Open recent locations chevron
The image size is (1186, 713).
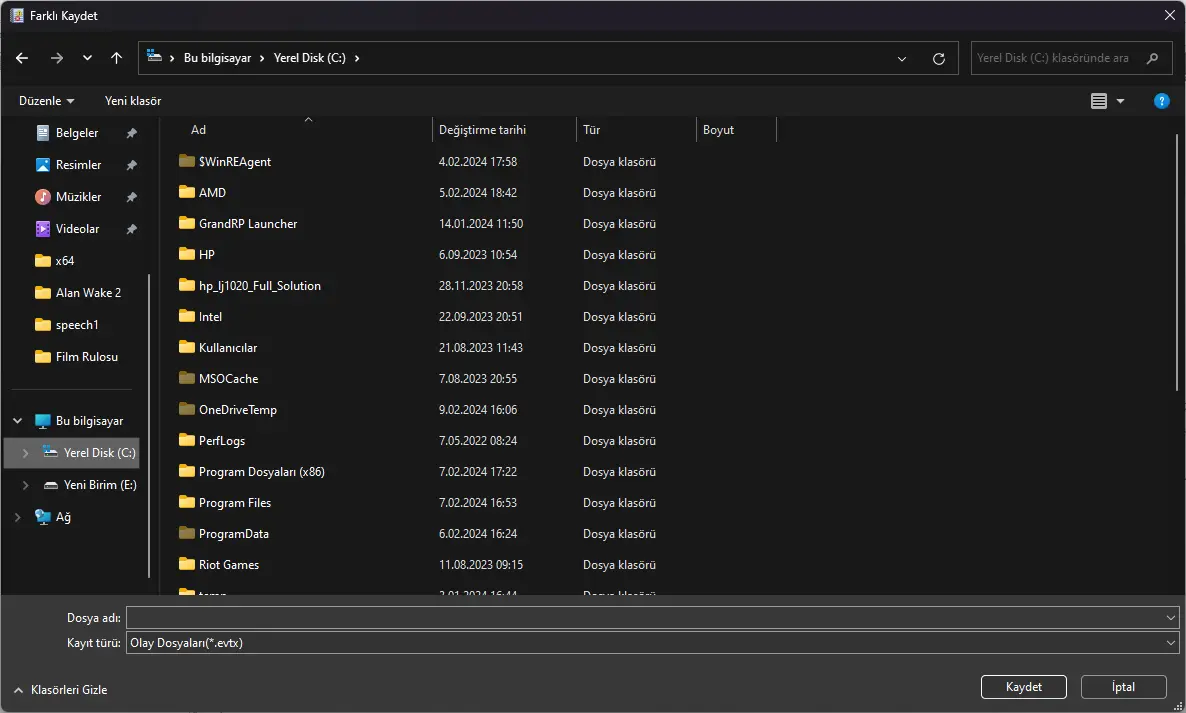[87, 58]
